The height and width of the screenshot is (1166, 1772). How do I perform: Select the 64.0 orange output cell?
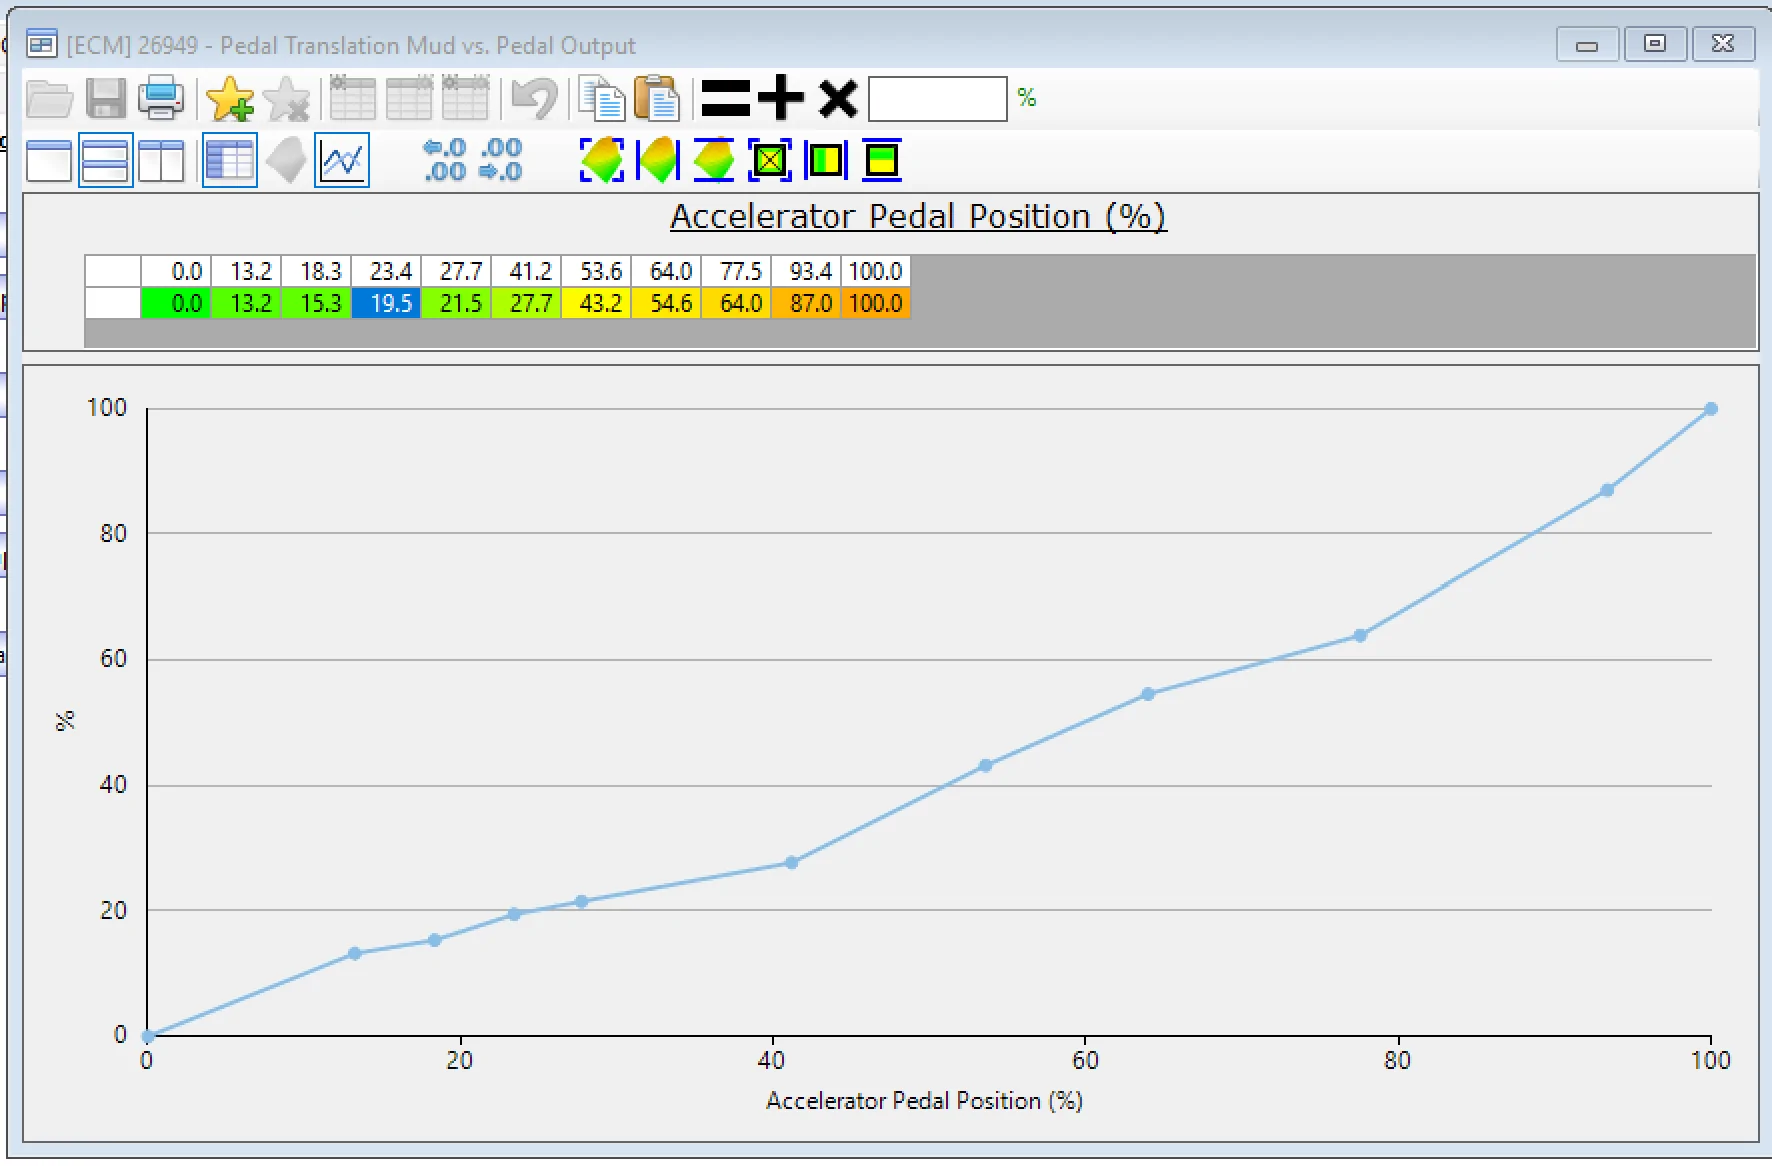point(736,303)
